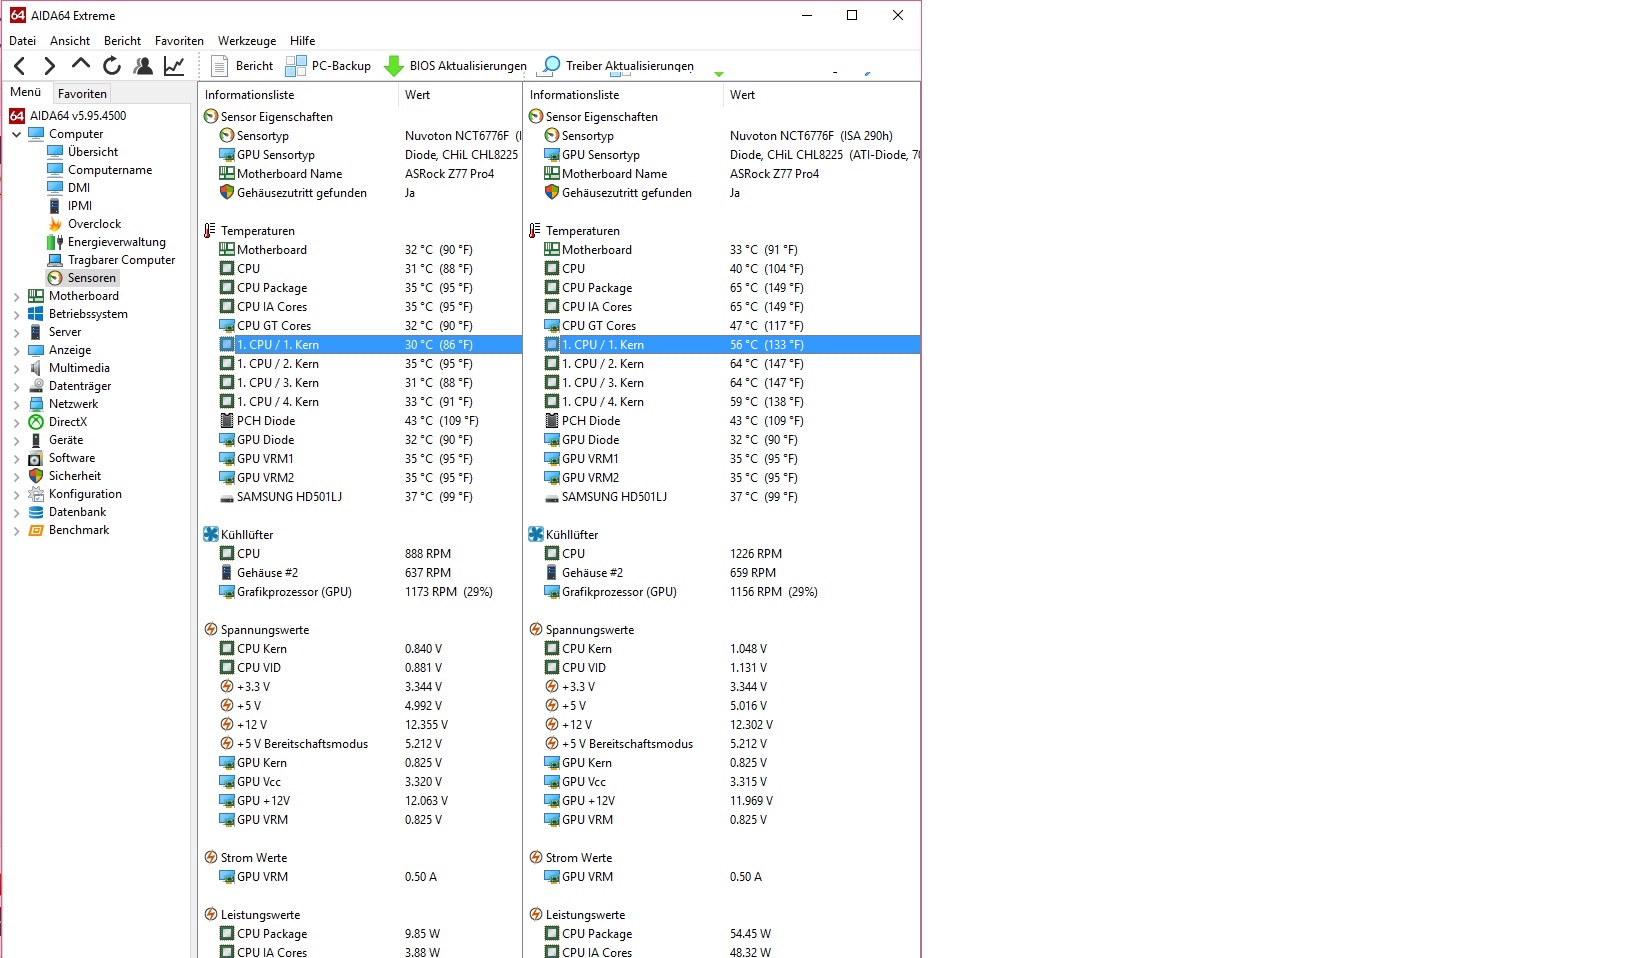This screenshot has height=958, width=1637.
Task: Open the Bericht menu
Action: pyautogui.click(x=122, y=41)
